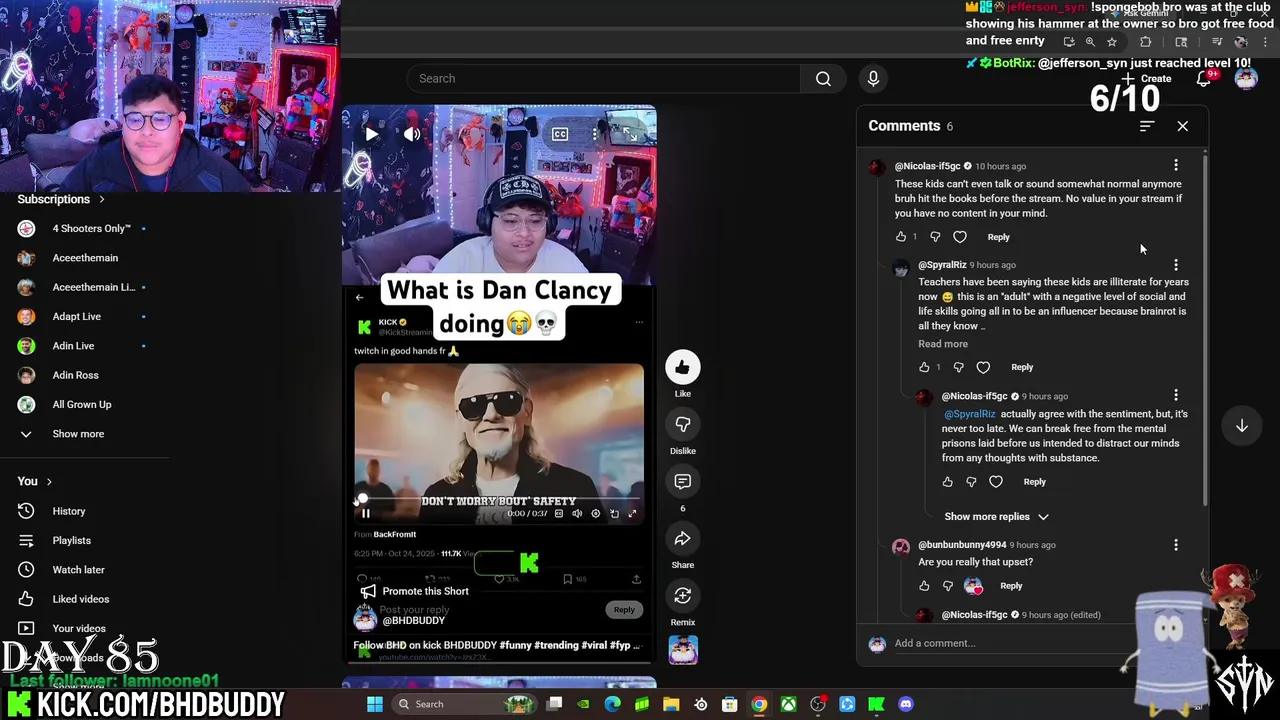Image resolution: width=1280 pixels, height=720 pixels.
Task: Open Aceeethemain subscription
Action: (84, 258)
